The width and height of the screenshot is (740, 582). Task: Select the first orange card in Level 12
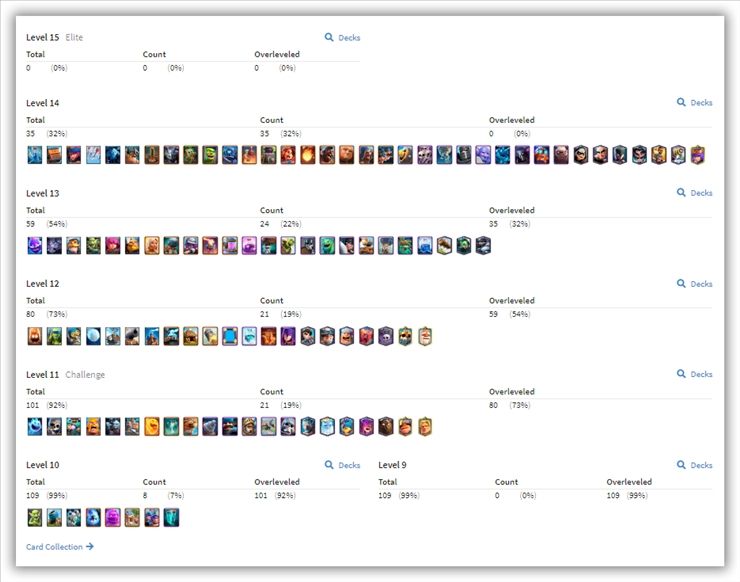click(34, 336)
